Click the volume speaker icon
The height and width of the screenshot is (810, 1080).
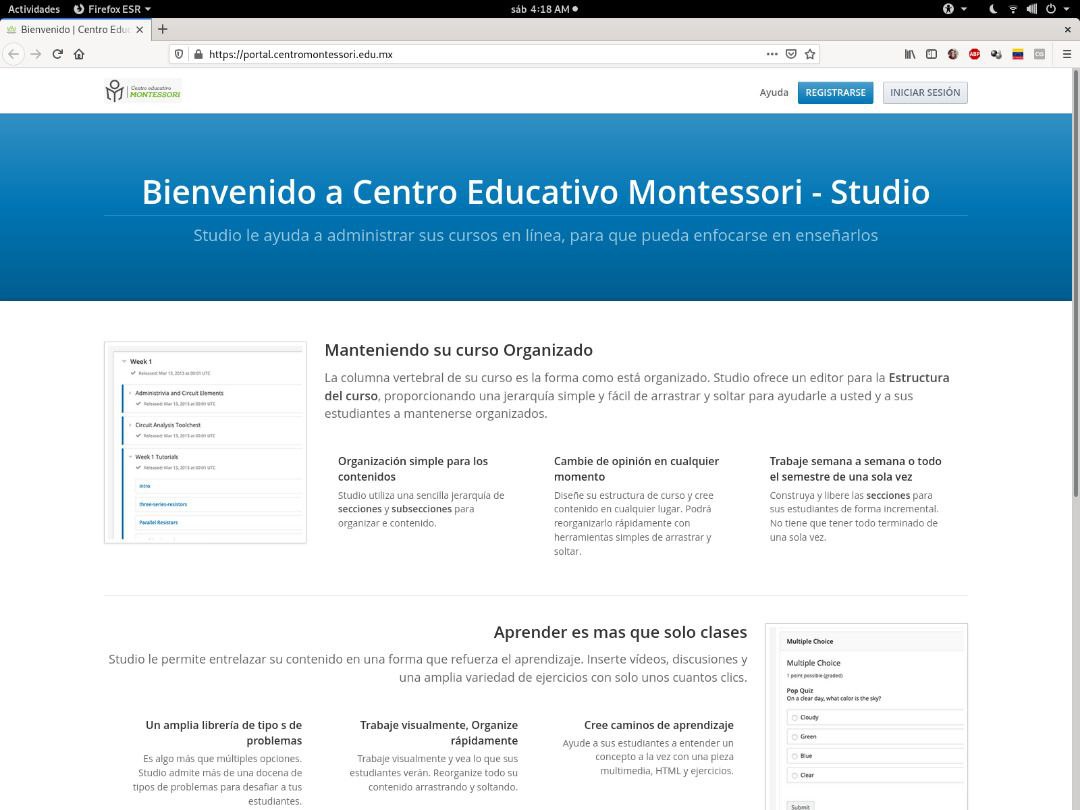point(1032,9)
